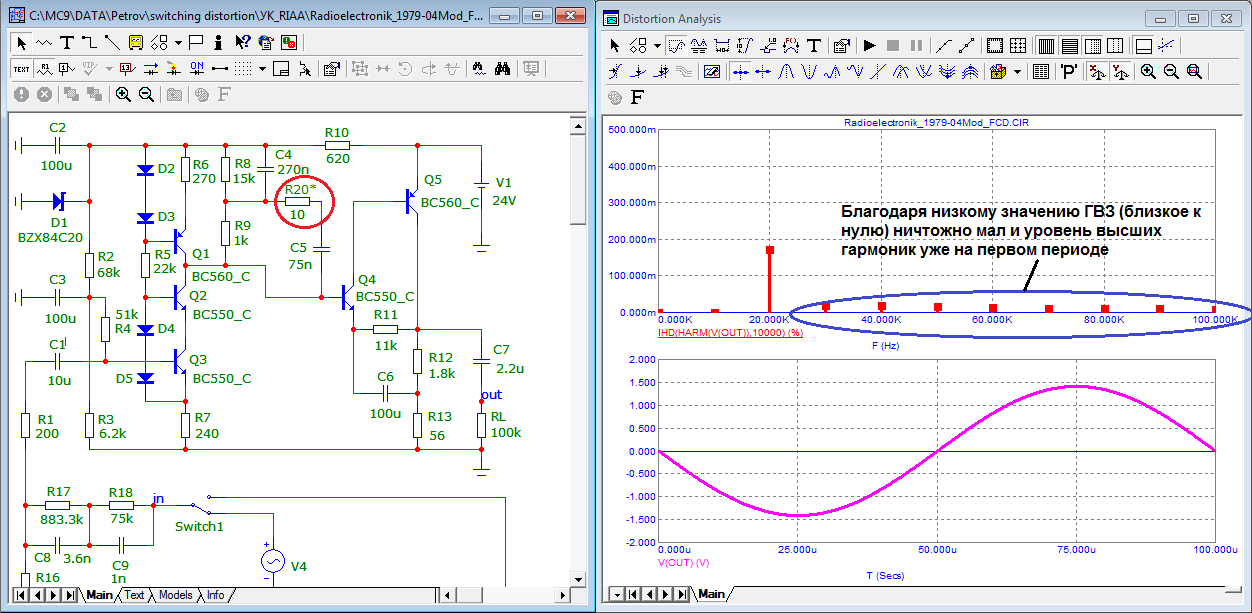Zoom in on the schematic
Image resolution: width=1252 pixels, height=613 pixels.
click(123, 94)
